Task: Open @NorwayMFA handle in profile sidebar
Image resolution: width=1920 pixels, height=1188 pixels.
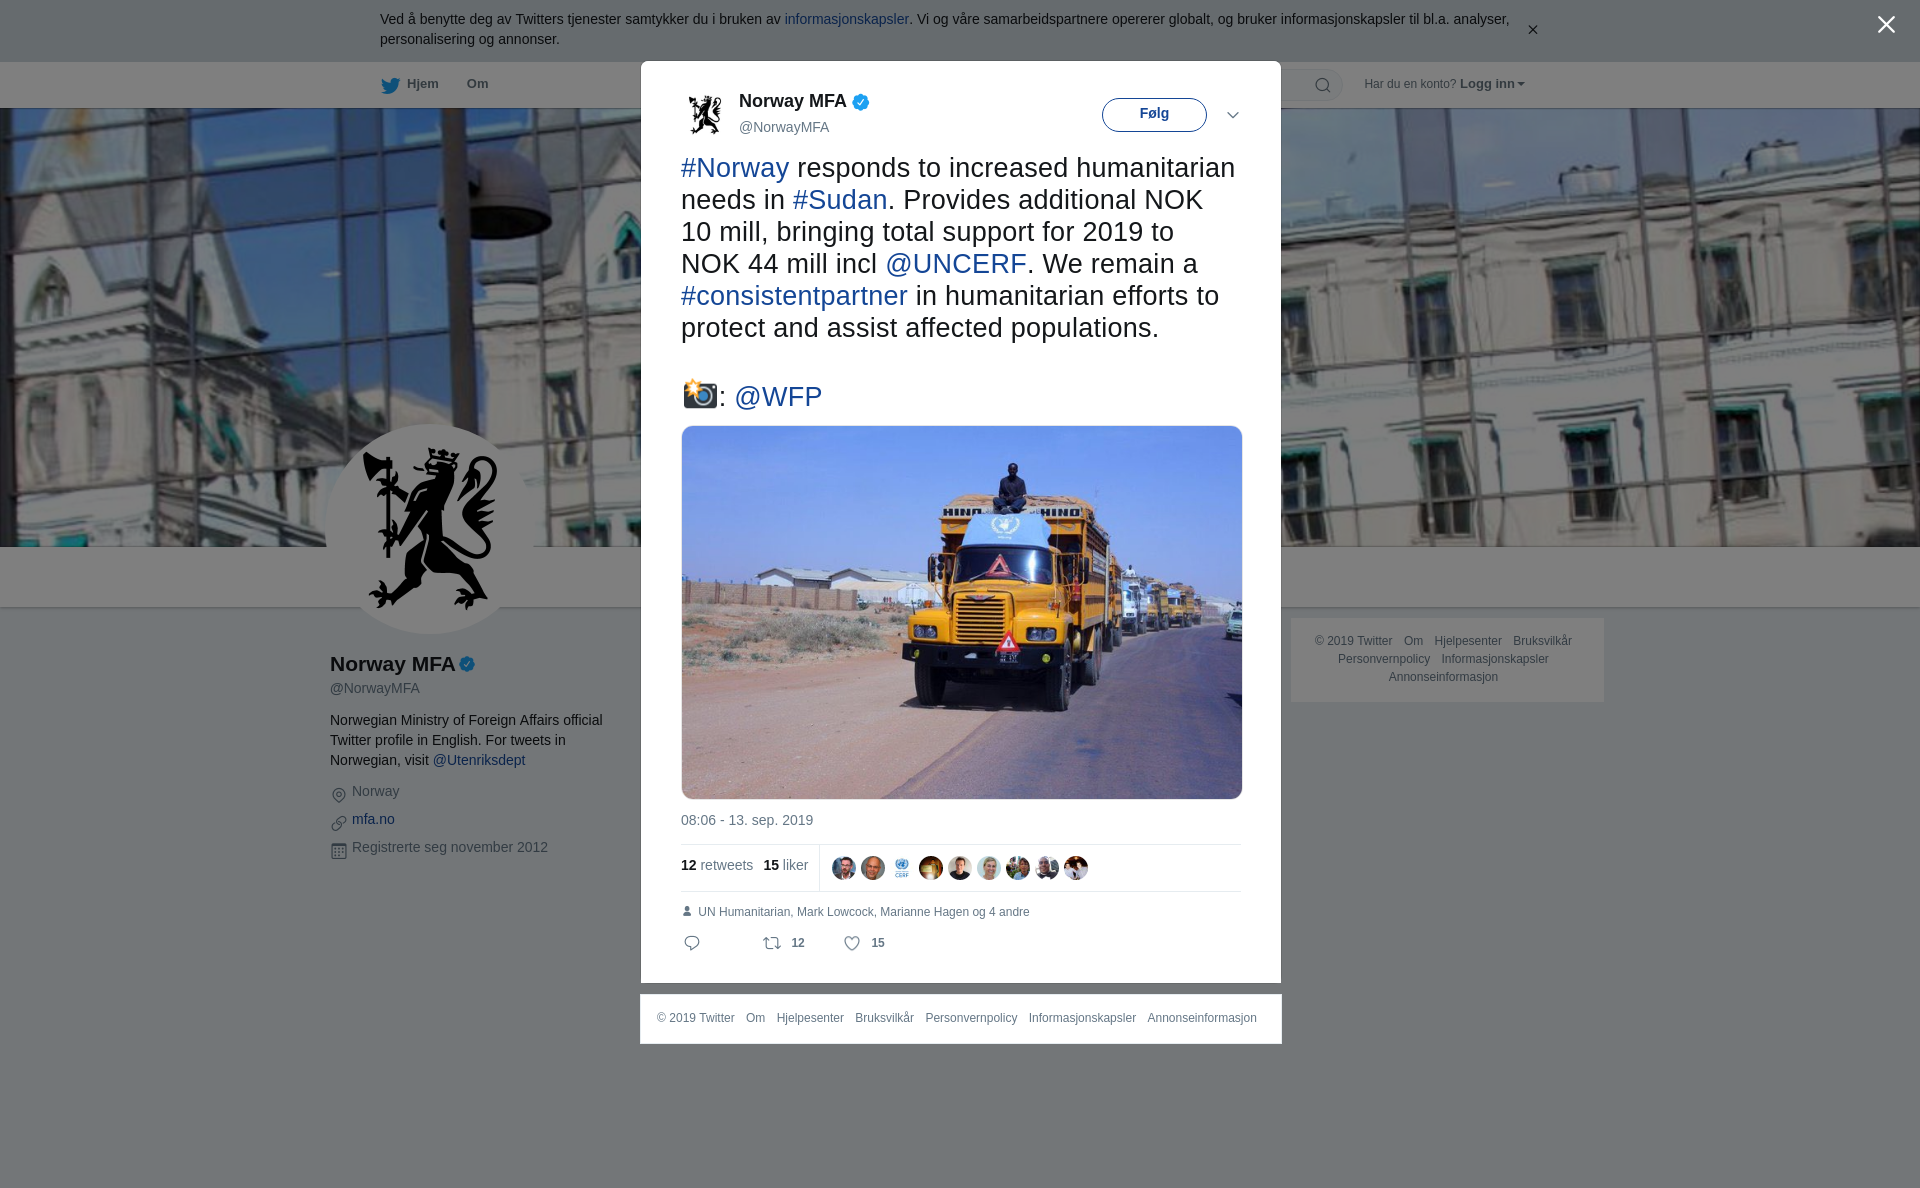Action: click(x=375, y=688)
